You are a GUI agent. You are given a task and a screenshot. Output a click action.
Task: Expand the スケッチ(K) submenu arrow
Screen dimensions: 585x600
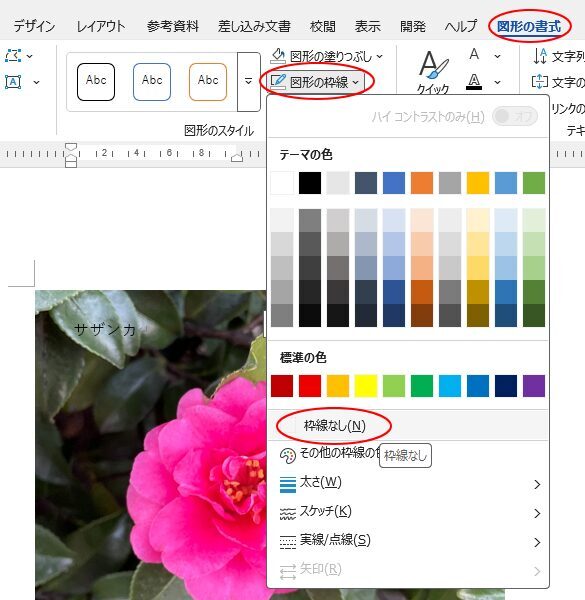(537, 513)
